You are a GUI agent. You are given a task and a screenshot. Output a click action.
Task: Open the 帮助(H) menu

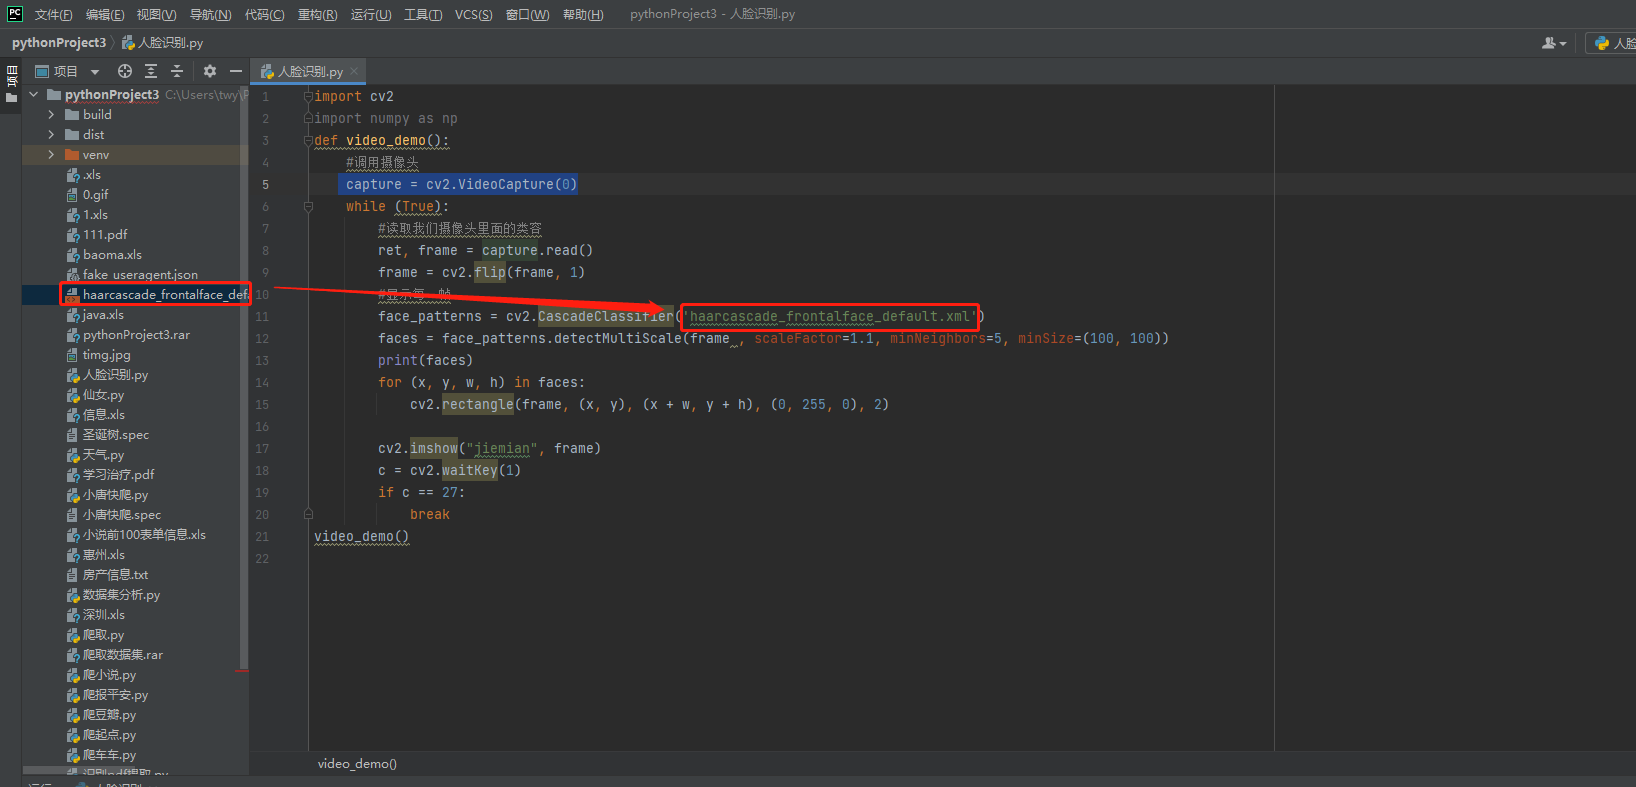[583, 14]
